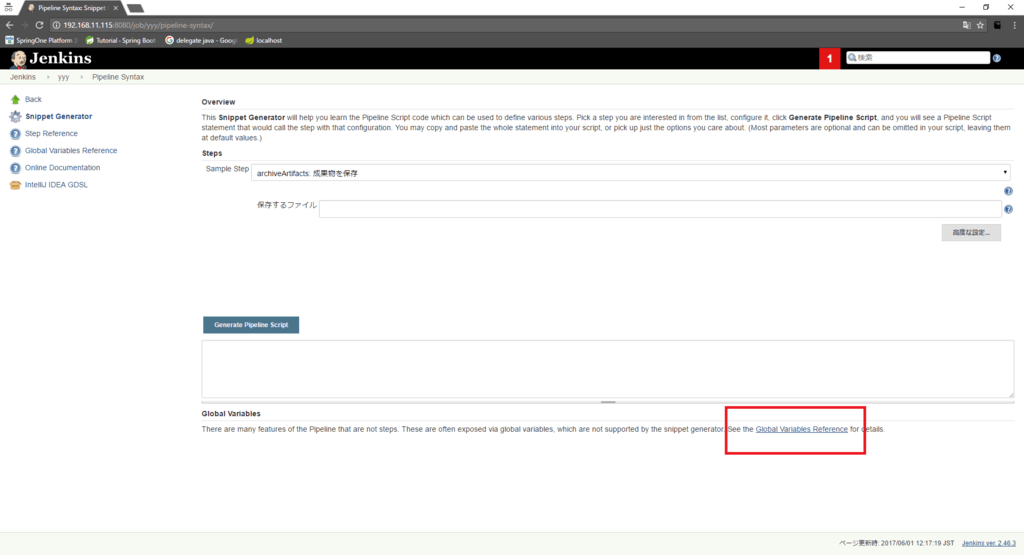The width and height of the screenshot is (1024, 555).
Task: Click the Jenkins search box
Action: [x=920, y=58]
